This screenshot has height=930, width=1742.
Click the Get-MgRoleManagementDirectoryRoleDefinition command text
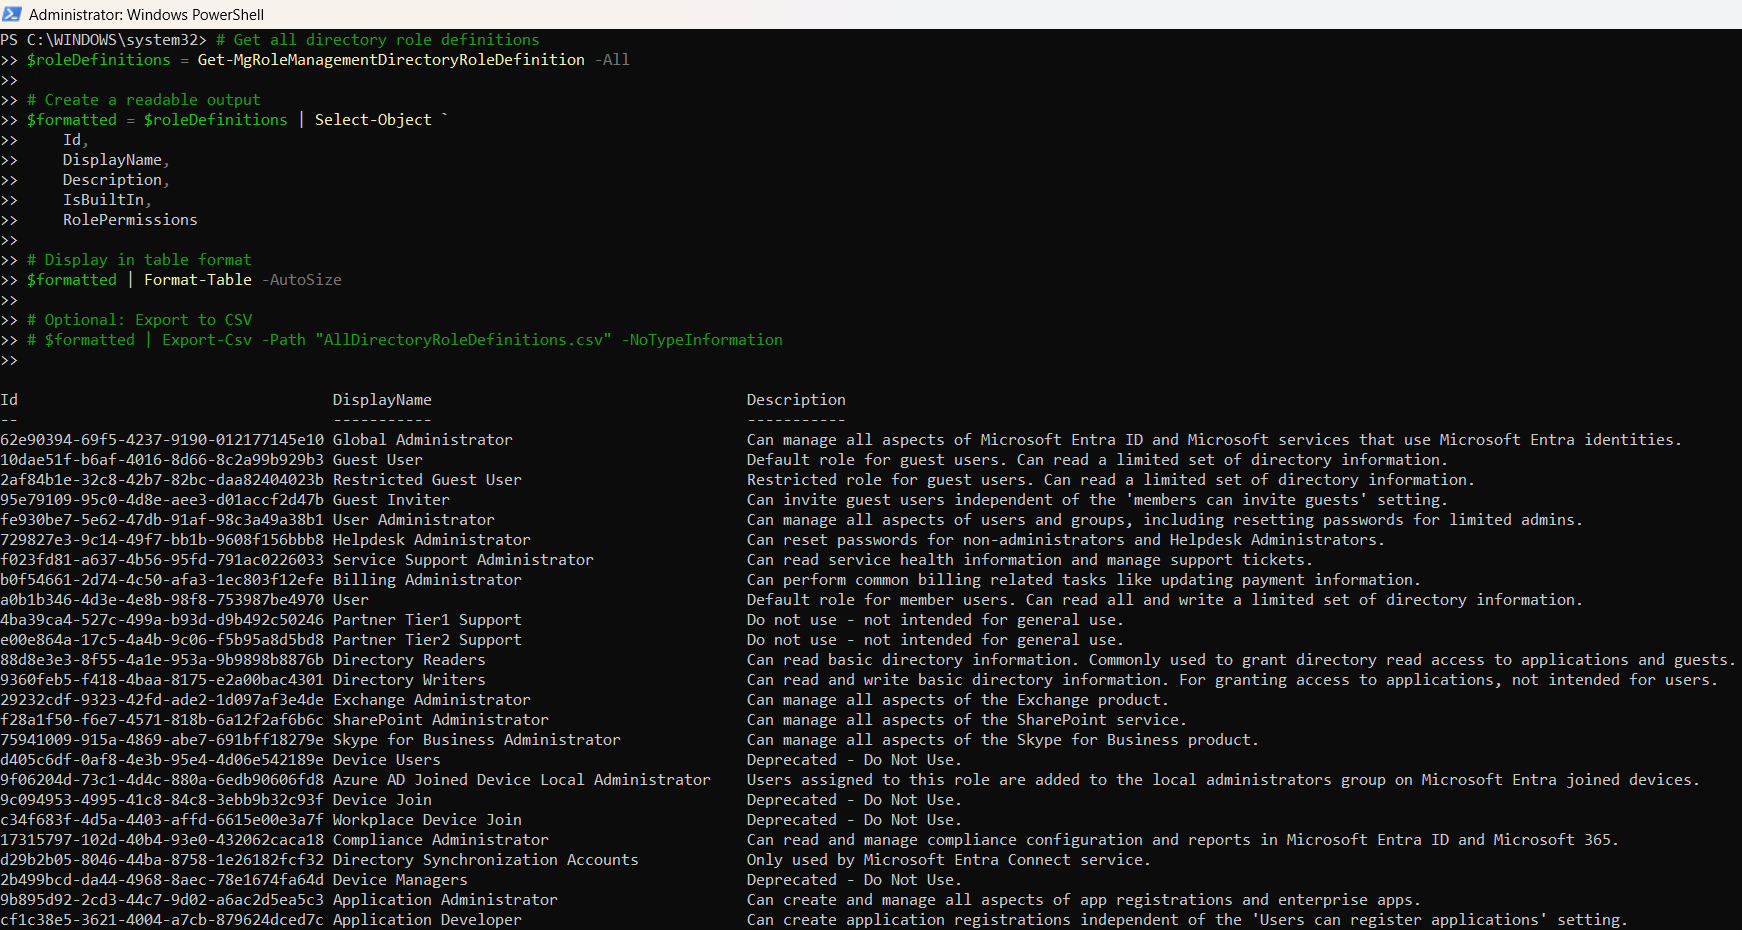390,60
